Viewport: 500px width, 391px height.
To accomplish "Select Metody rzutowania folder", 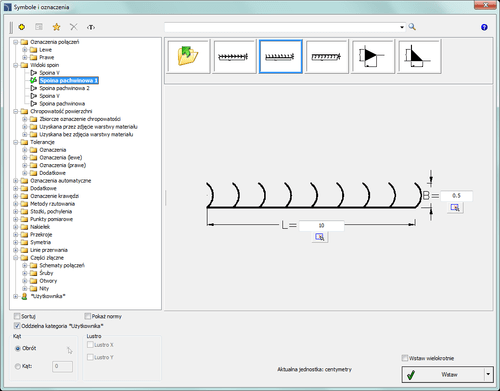I will pyautogui.click(x=52, y=204).
